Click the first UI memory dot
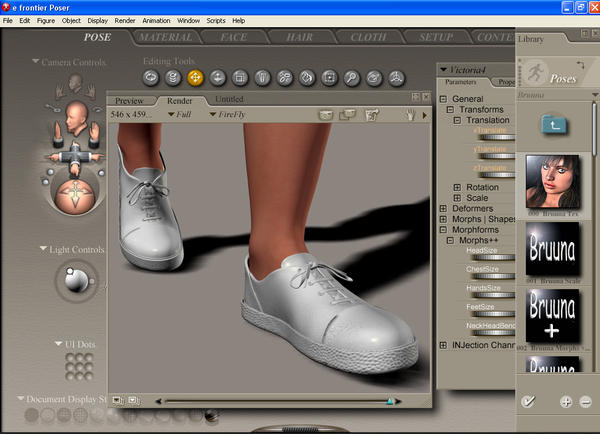Viewport: 600px width, 434px height. tap(70, 357)
